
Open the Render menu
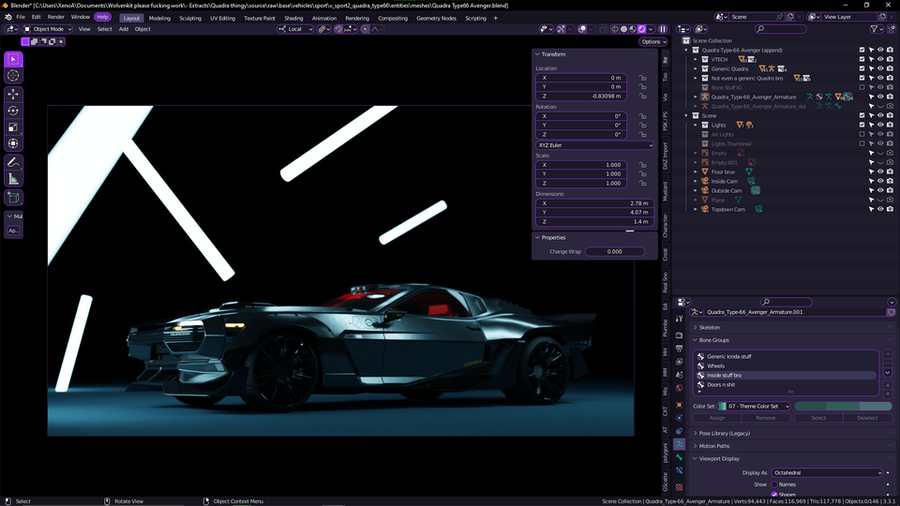coord(56,17)
